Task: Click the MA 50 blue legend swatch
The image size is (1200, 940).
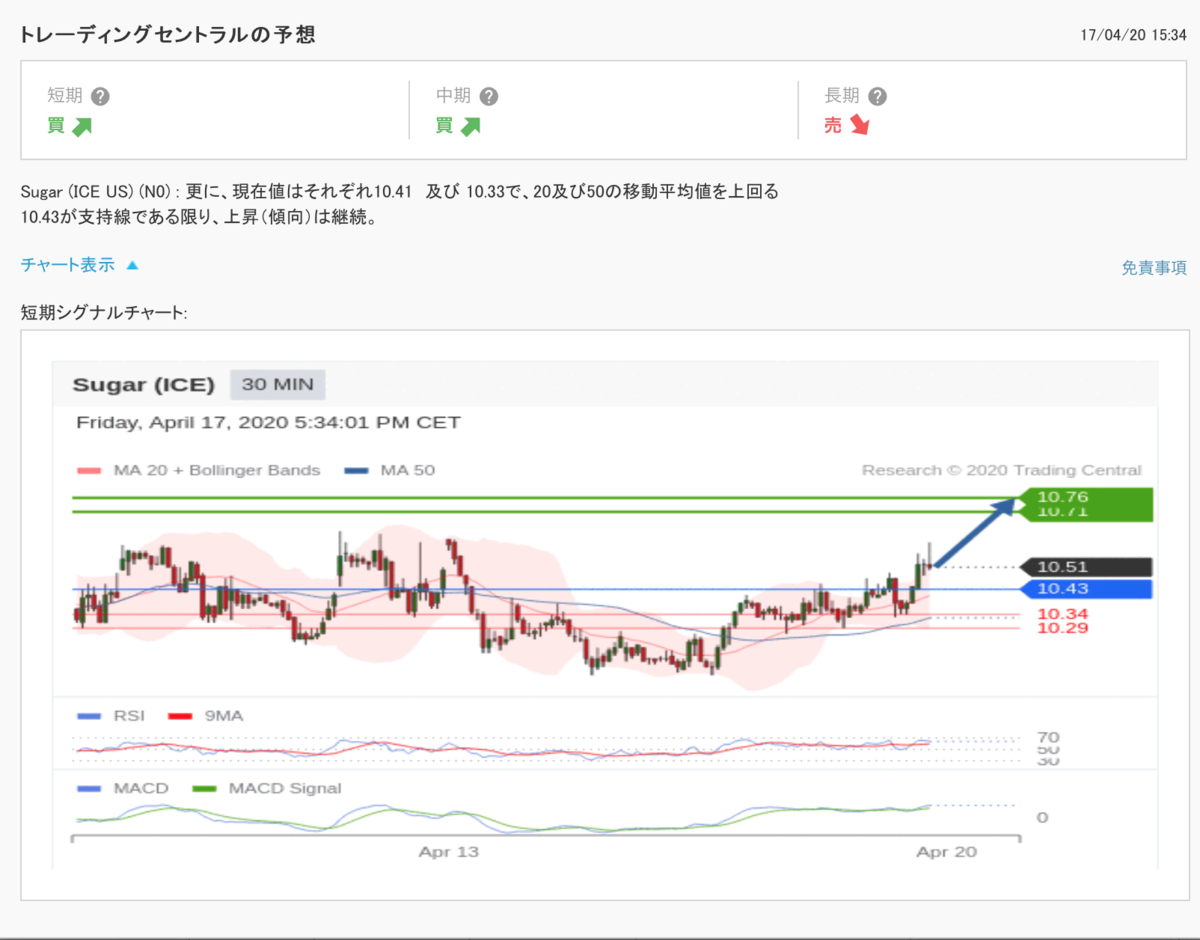Action: (357, 471)
